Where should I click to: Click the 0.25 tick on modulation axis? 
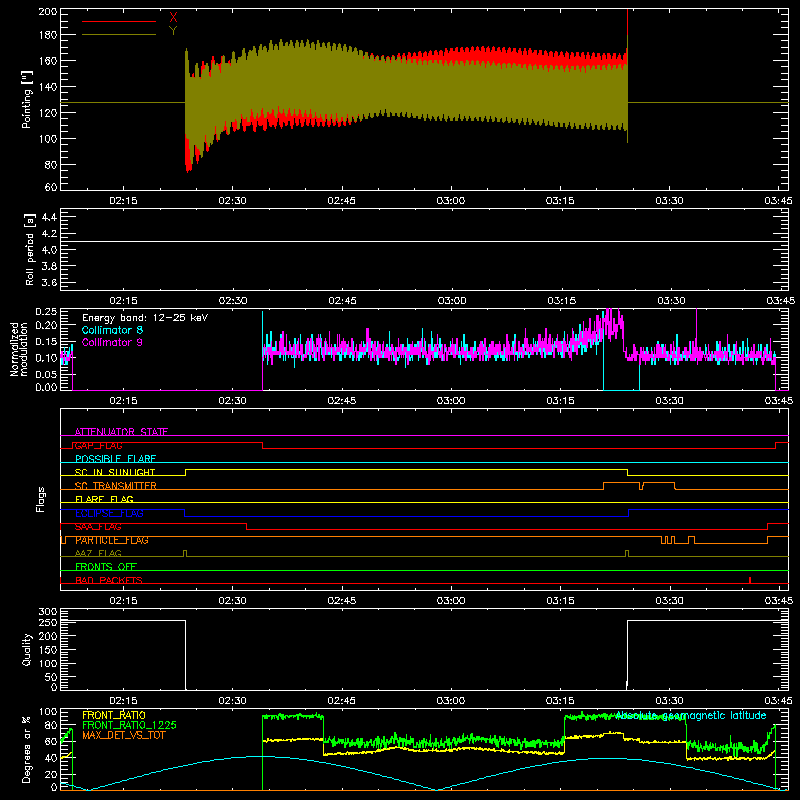click(x=47, y=311)
